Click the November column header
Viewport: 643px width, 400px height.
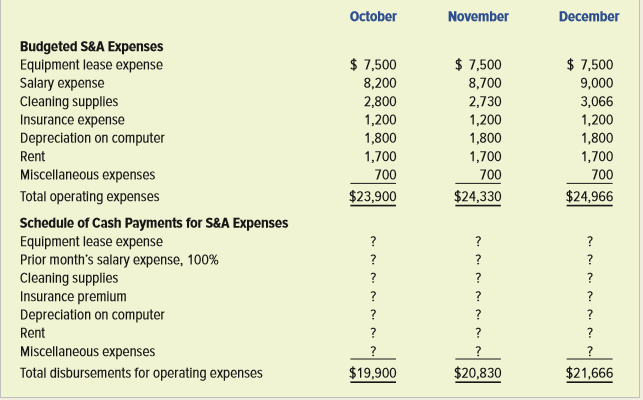pyautogui.click(x=478, y=16)
